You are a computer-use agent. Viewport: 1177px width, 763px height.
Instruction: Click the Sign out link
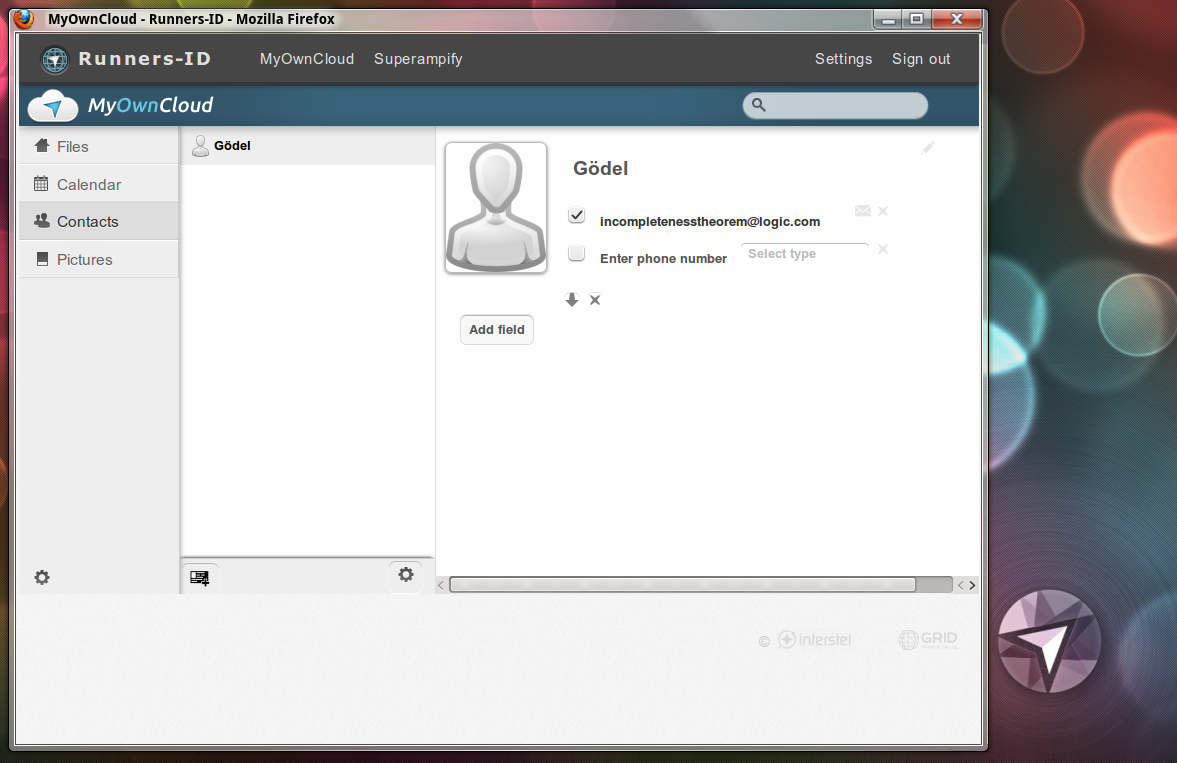921,59
